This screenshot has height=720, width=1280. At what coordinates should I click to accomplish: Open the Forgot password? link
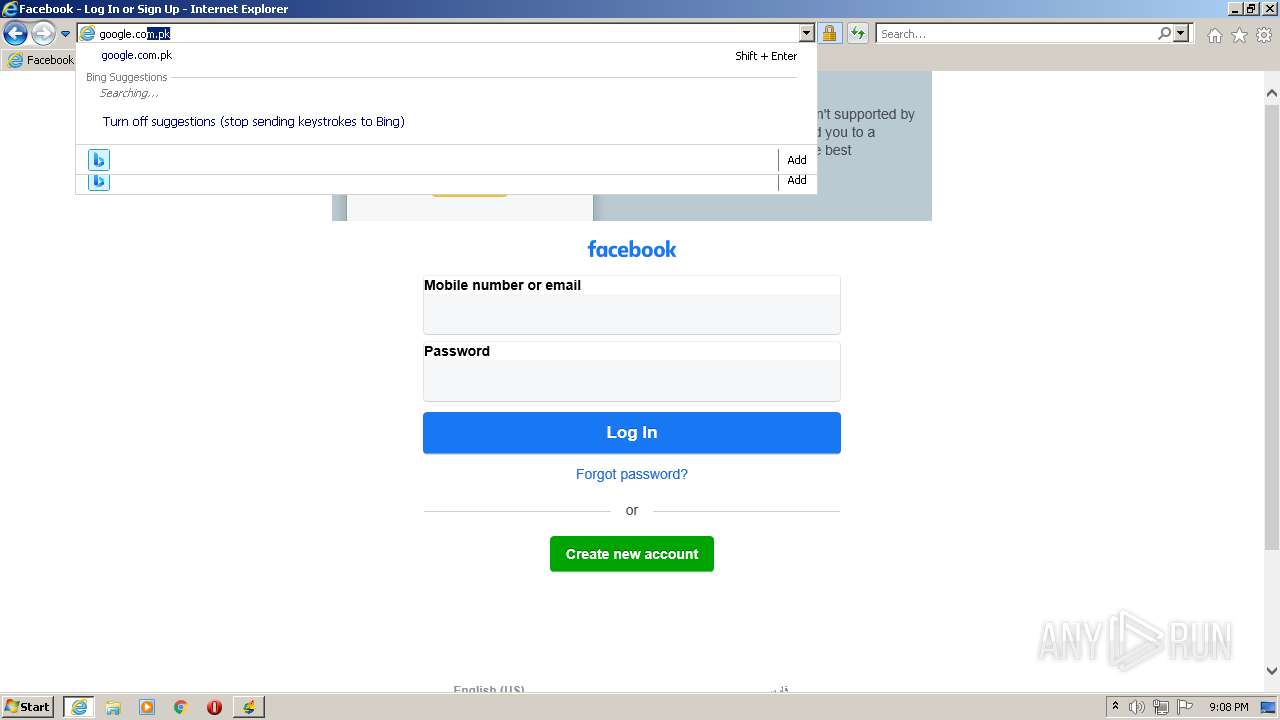click(x=632, y=474)
